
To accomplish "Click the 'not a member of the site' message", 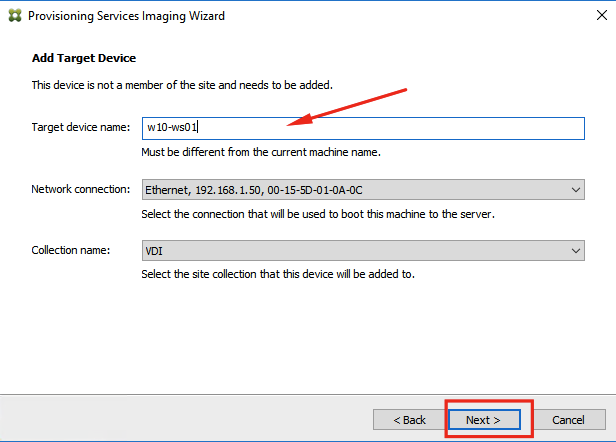I will (x=182, y=85).
